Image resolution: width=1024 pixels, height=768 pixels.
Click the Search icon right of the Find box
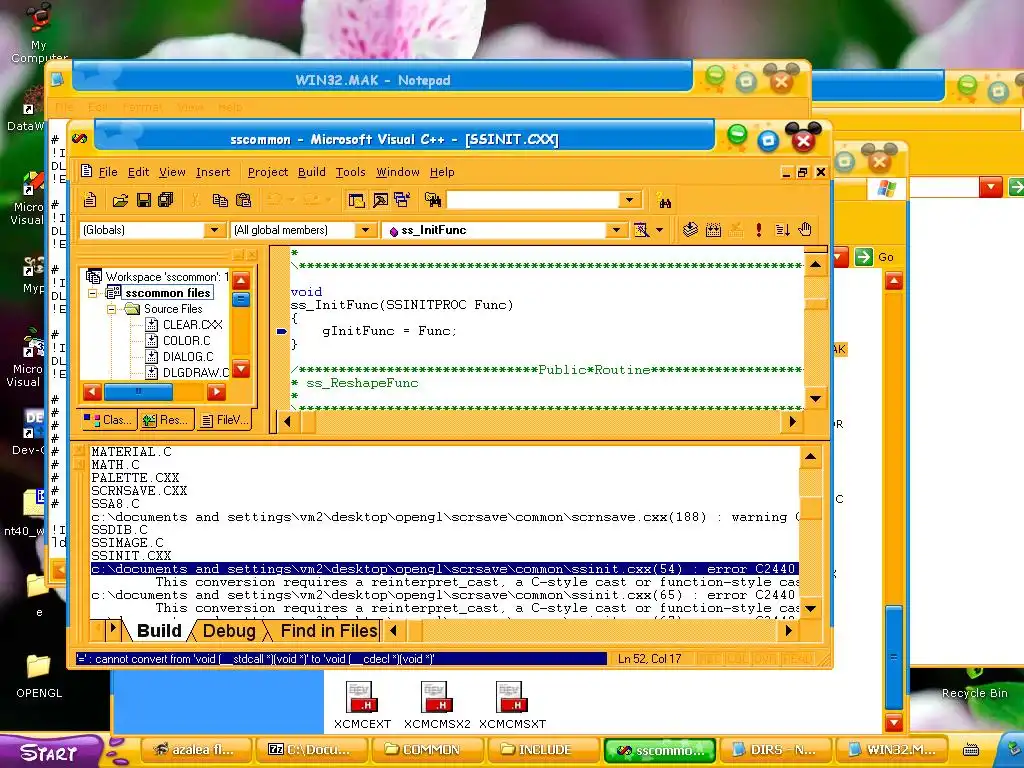pos(665,202)
